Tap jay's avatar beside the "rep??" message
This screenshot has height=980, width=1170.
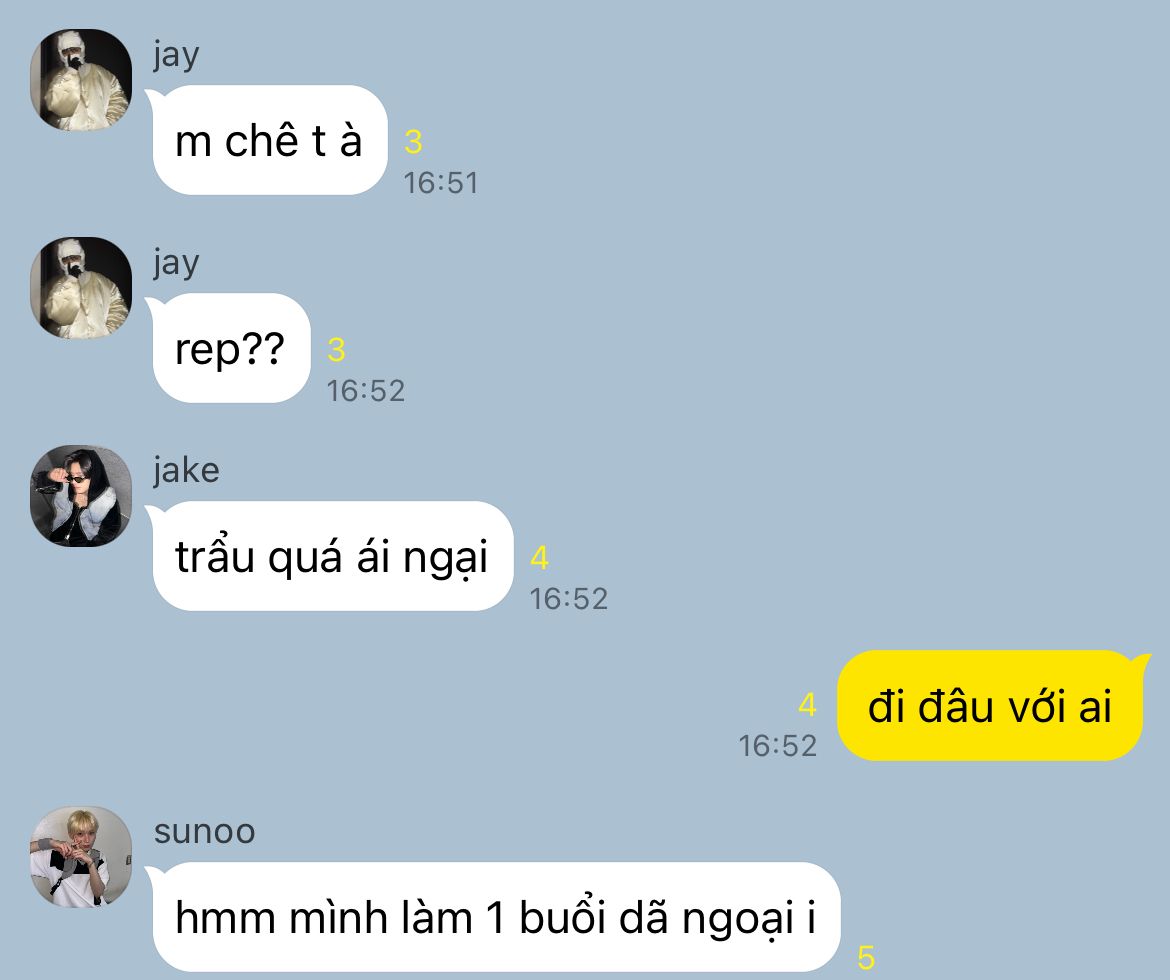click(81, 288)
